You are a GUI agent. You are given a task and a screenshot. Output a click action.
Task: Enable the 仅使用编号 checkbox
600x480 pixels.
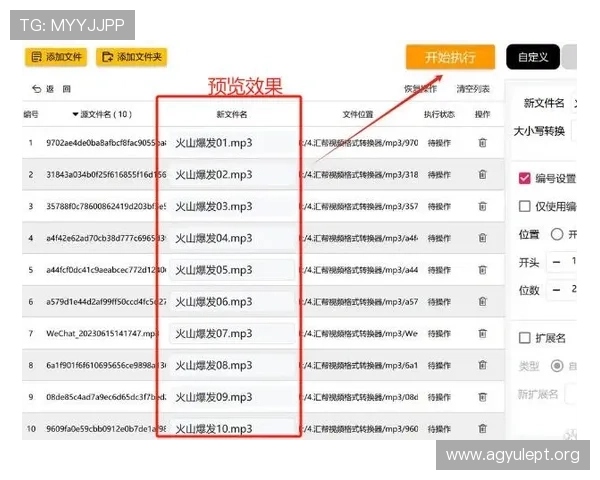(524, 206)
